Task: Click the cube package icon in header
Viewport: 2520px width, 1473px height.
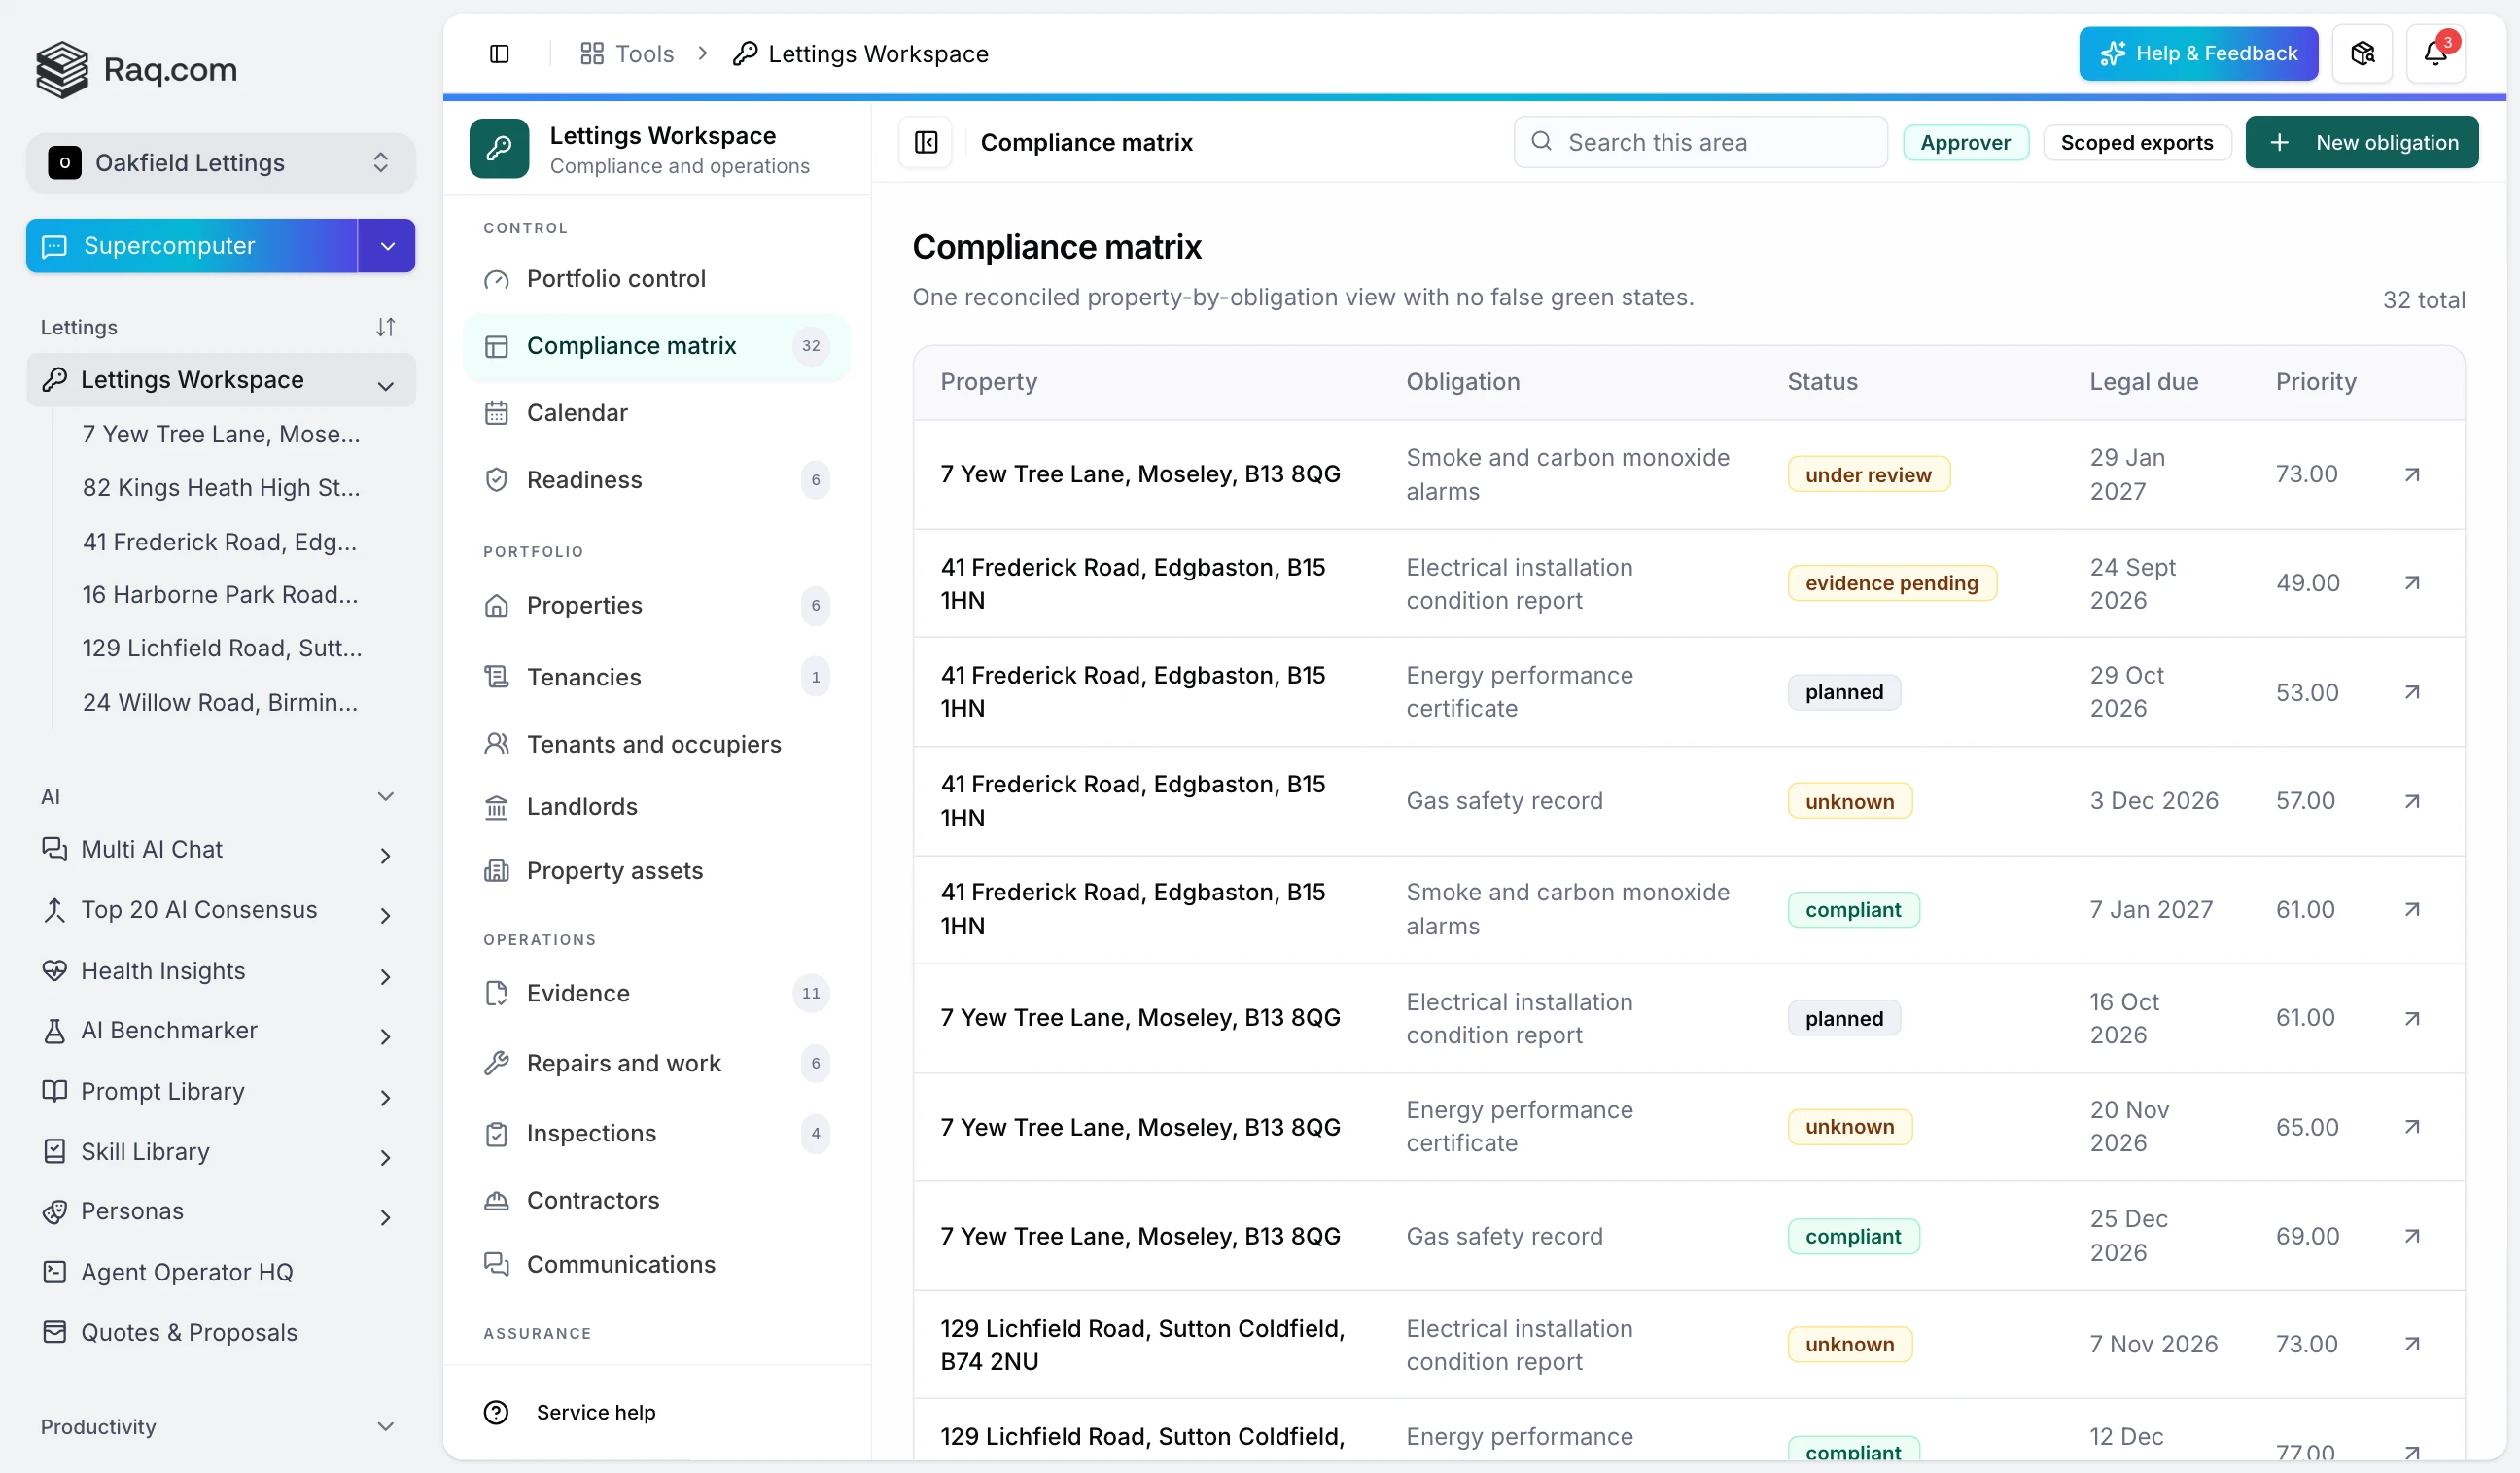Action: tap(2362, 54)
